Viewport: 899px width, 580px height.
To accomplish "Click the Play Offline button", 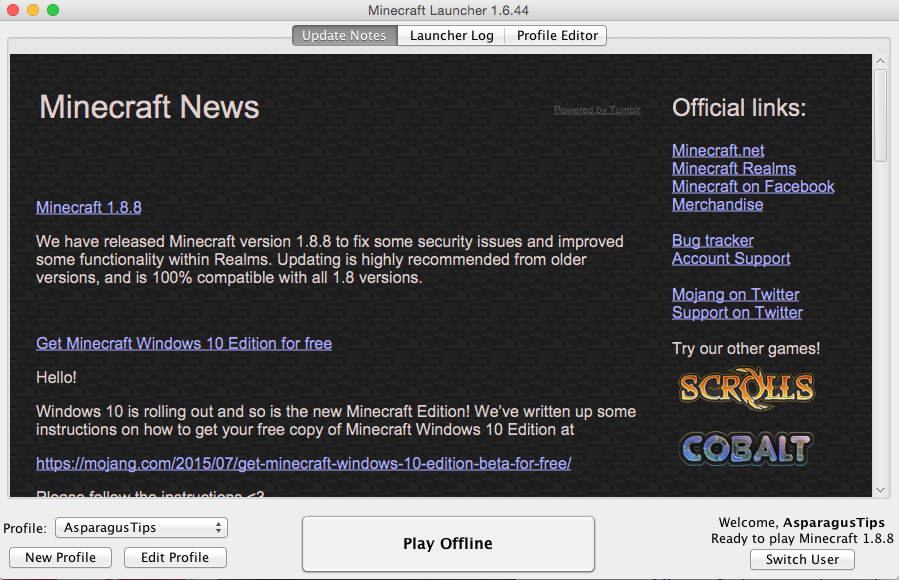I will click(x=448, y=543).
